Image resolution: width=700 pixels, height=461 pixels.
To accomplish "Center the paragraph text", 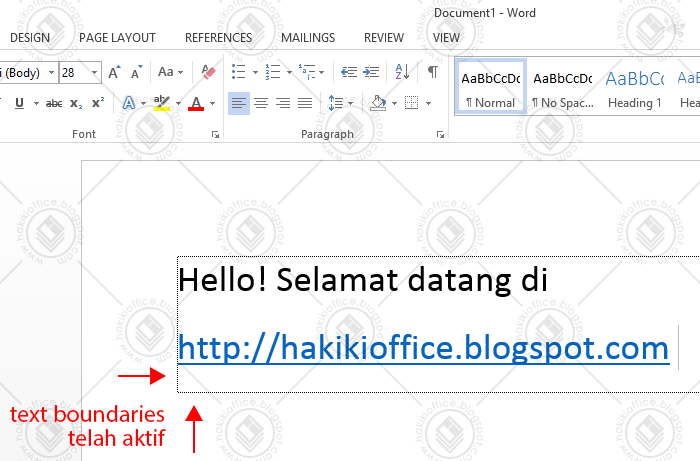I will (261, 104).
